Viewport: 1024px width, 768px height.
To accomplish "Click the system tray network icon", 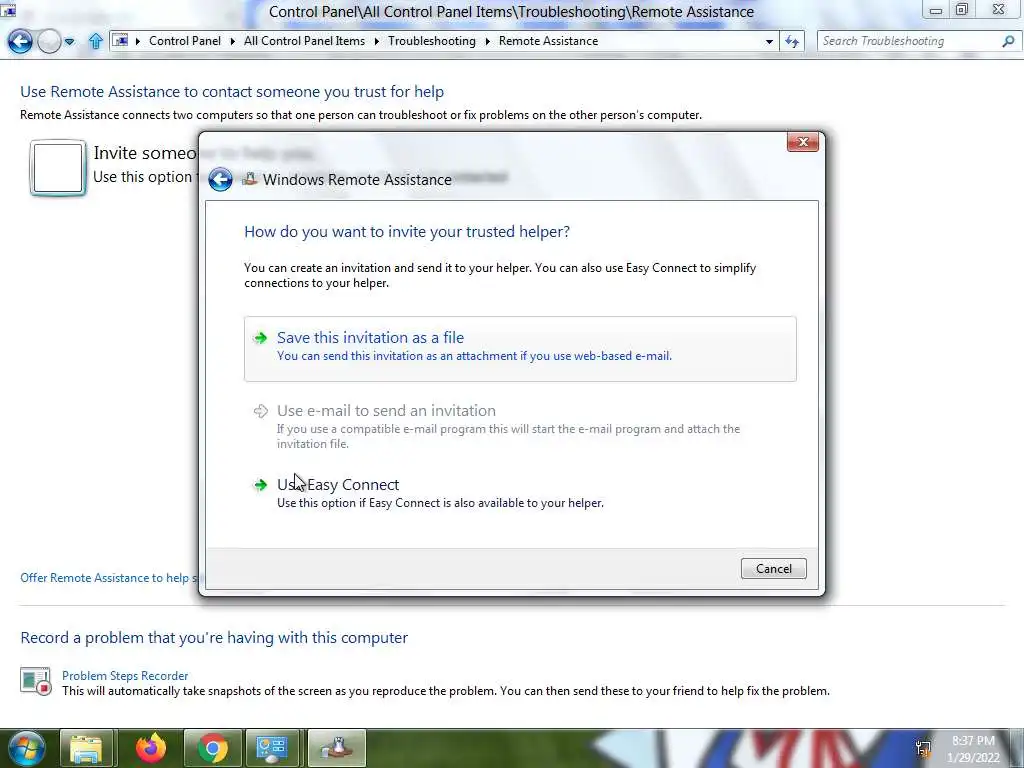I will (x=923, y=748).
